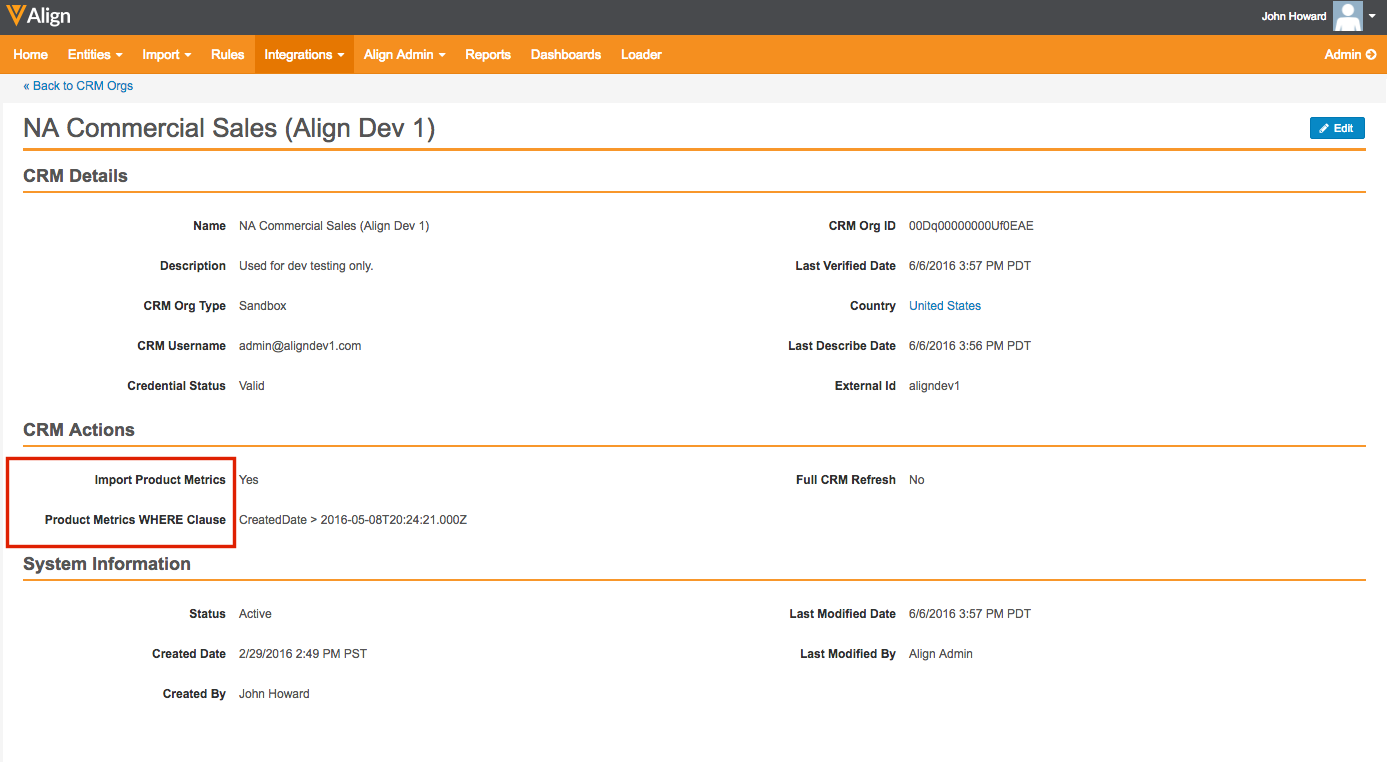This screenshot has width=1387, height=762.
Task: Click the CreatedDate WHERE clause value
Action: tap(353, 520)
